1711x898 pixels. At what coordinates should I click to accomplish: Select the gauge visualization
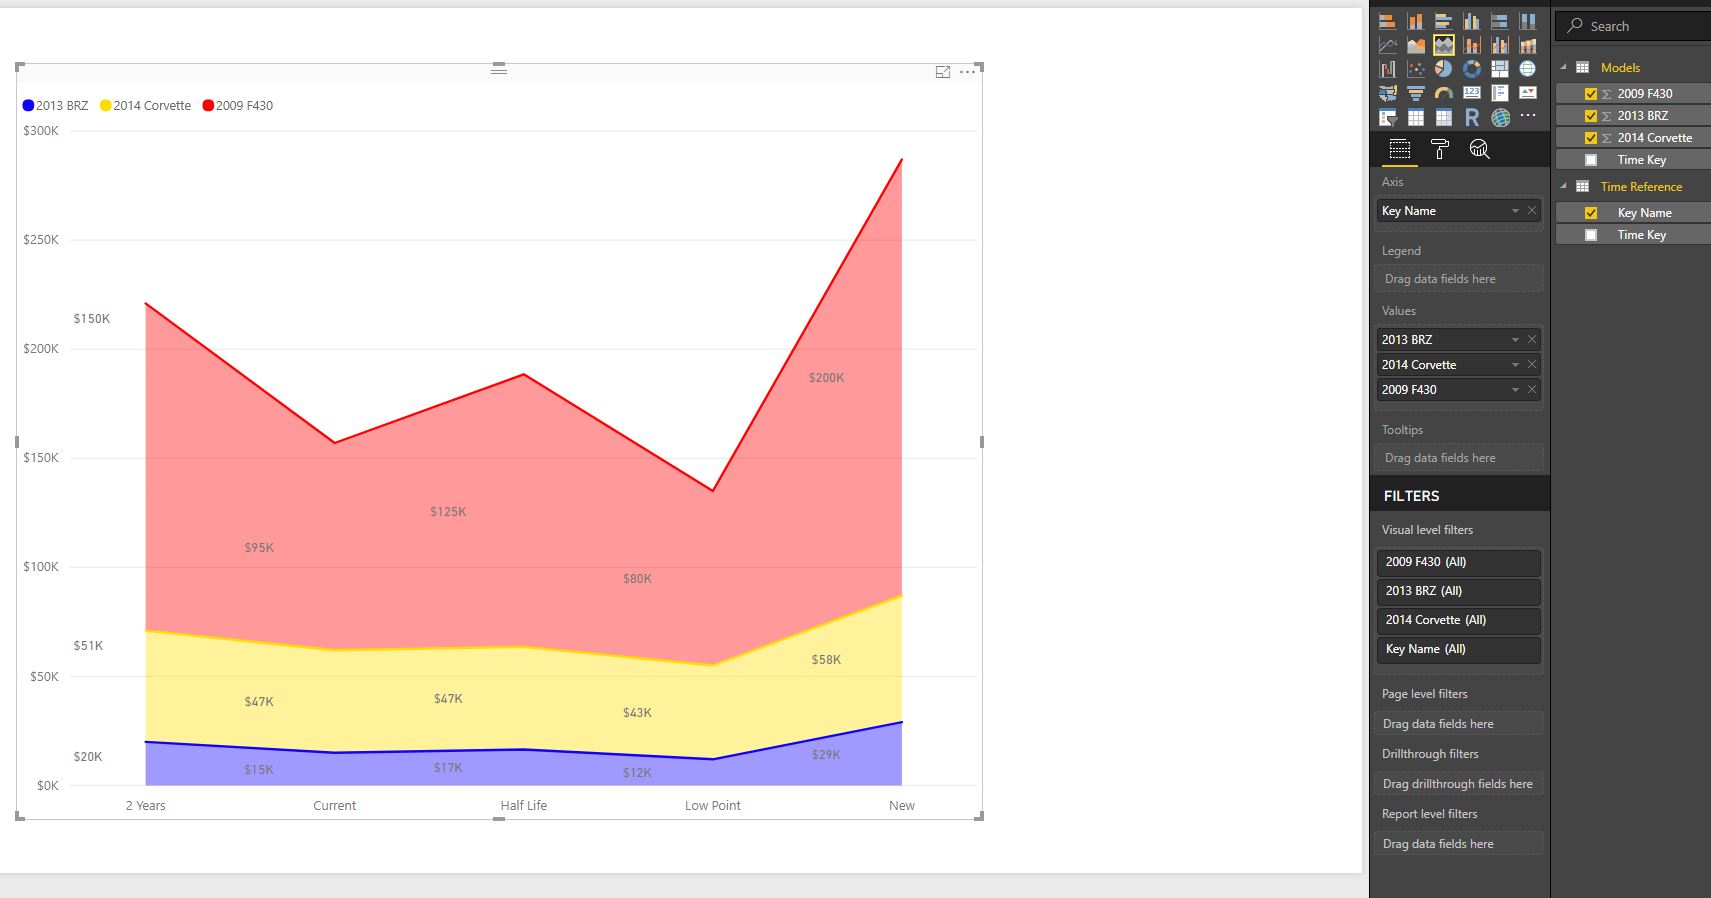tap(1443, 93)
